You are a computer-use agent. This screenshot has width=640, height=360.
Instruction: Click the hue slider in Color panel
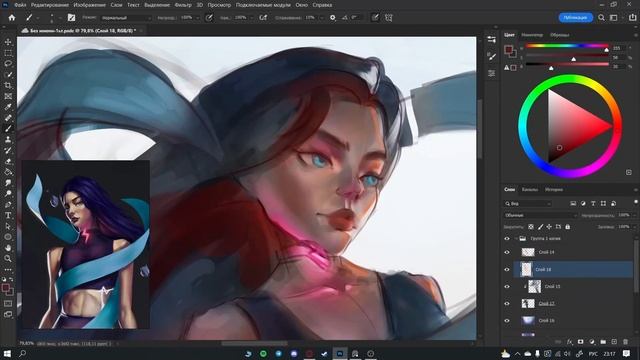pyautogui.click(x=567, y=46)
